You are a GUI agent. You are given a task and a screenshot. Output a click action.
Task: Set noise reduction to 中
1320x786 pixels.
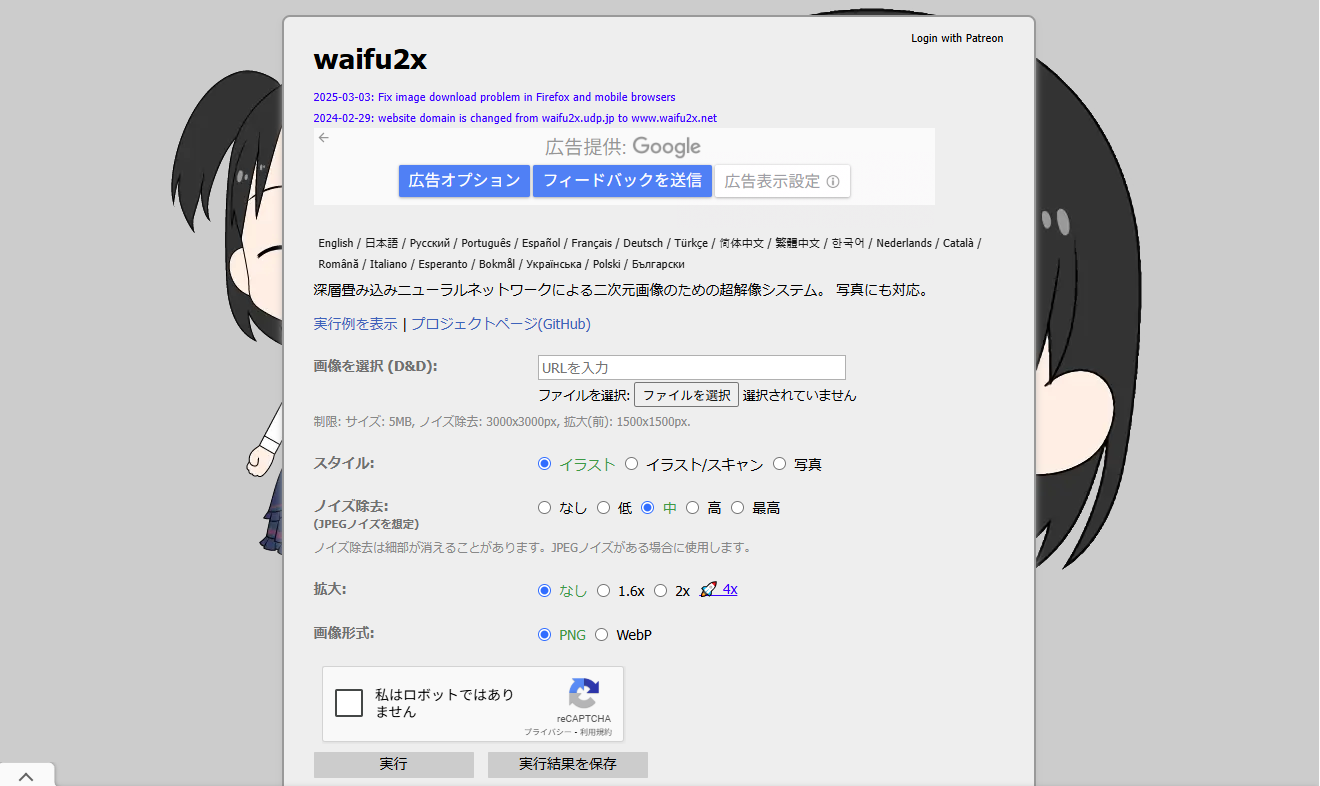click(647, 508)
